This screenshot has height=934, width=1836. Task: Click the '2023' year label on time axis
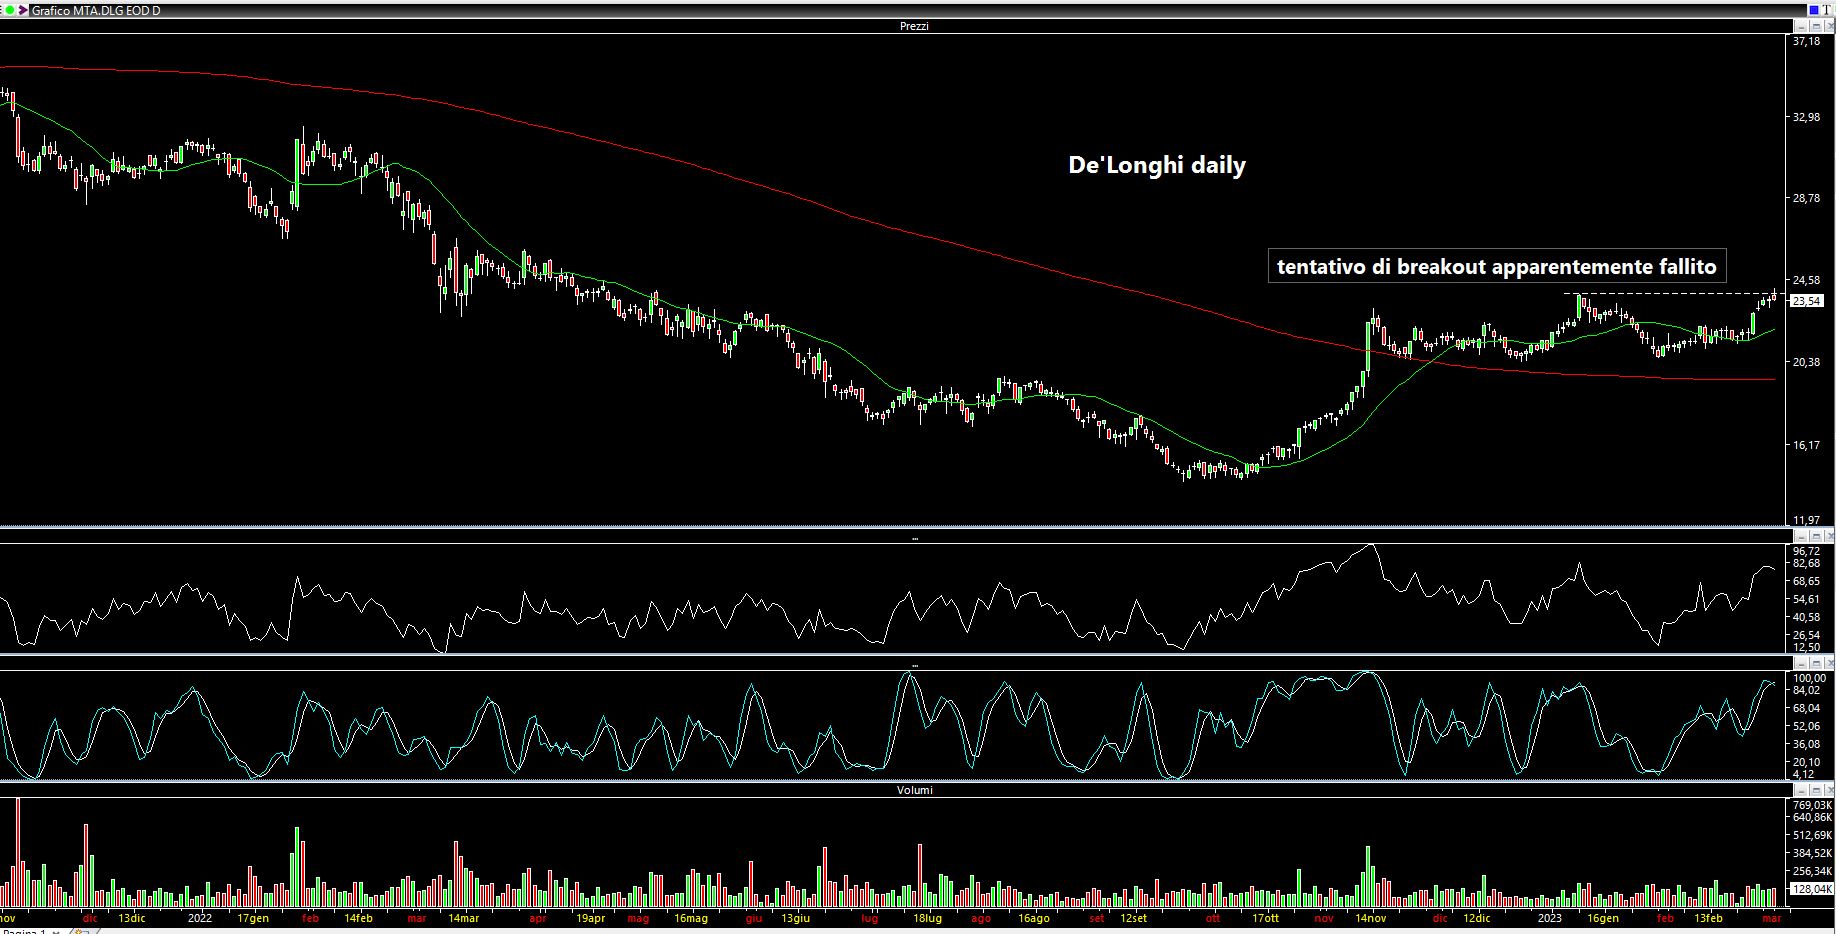coord(1549,918)
